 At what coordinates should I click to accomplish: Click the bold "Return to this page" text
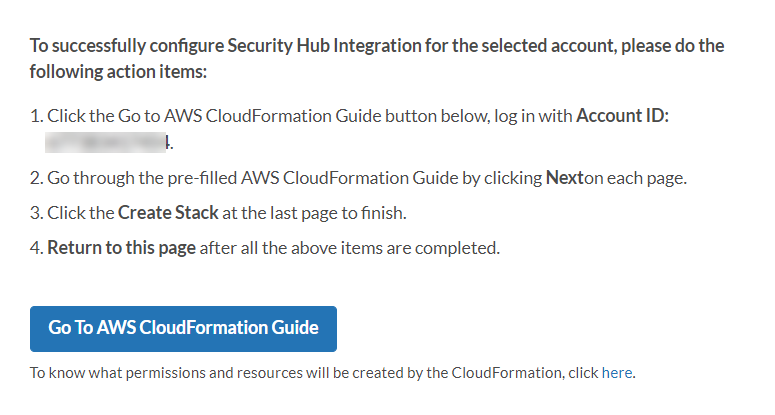click(x=121, y=247)
